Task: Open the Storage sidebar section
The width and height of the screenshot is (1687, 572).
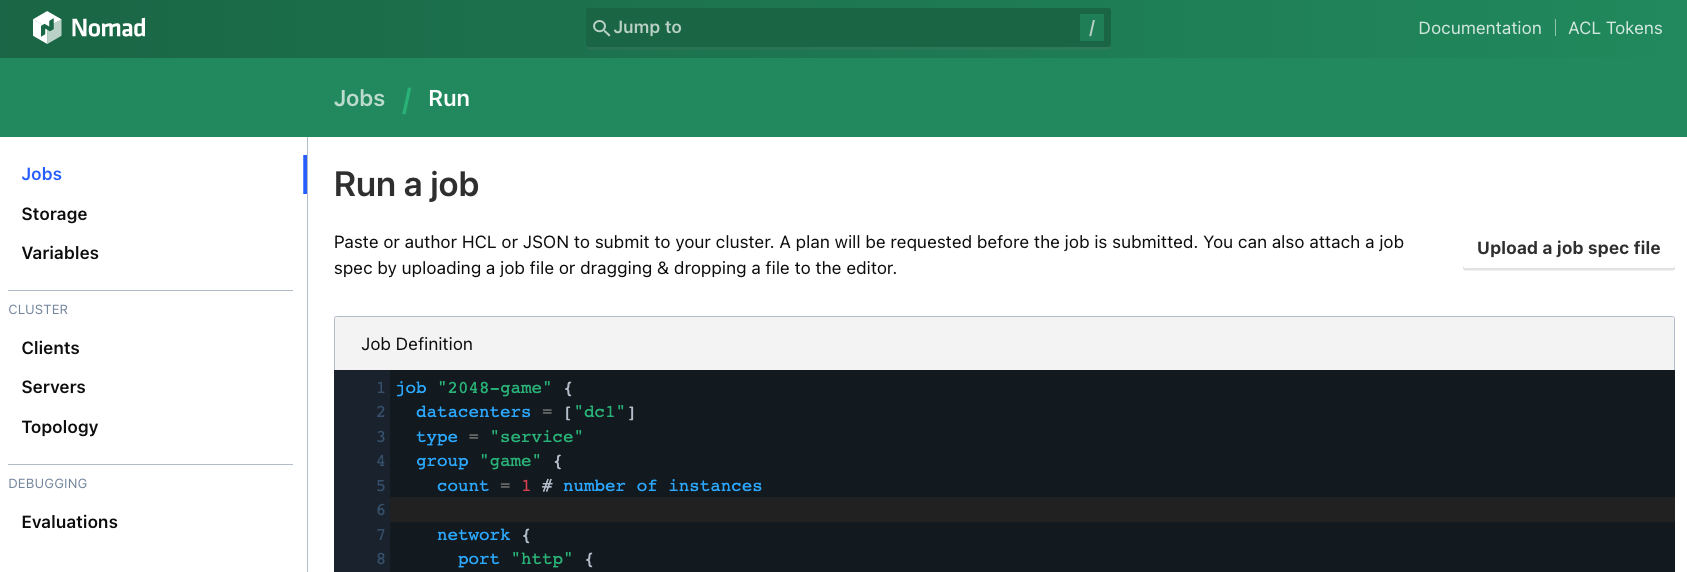Action: pos(54,214)
